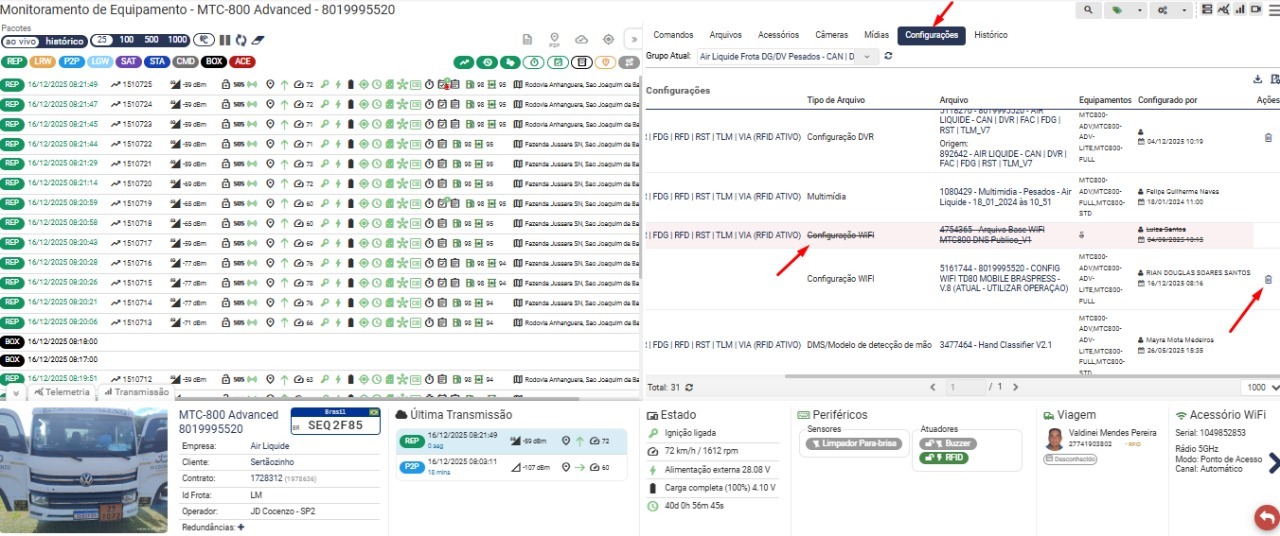Click the pagination page number field
This screenshot has height=536, width=1280.
tap(966, 387)
